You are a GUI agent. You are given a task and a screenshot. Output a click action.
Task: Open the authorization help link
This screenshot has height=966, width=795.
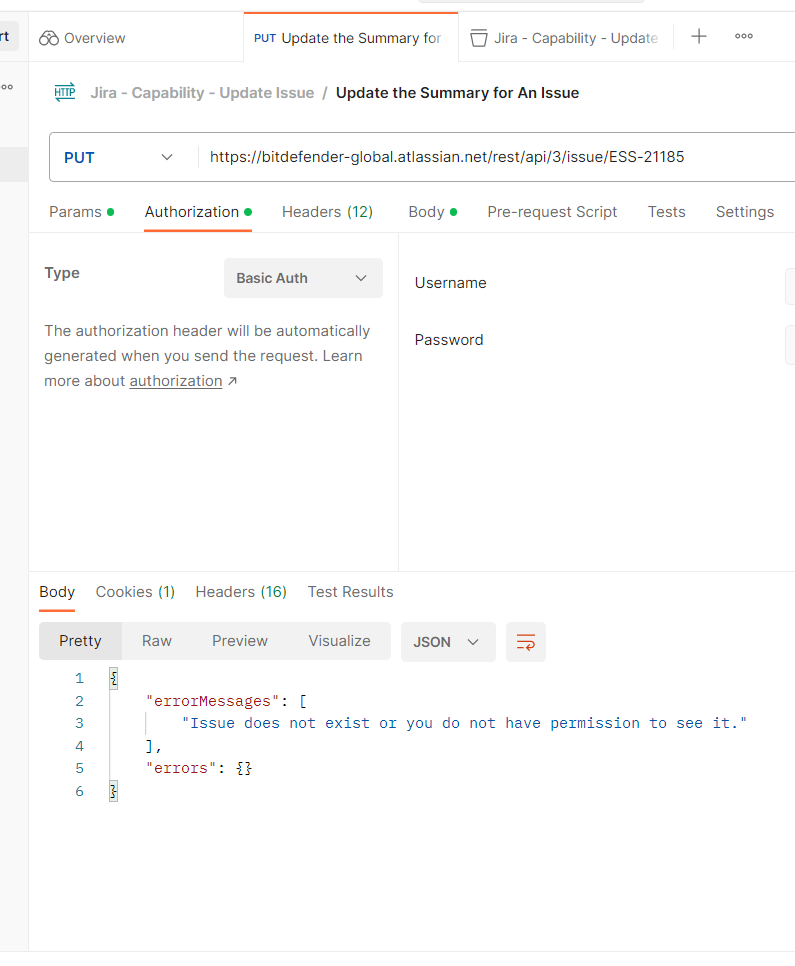click(175, 380)
